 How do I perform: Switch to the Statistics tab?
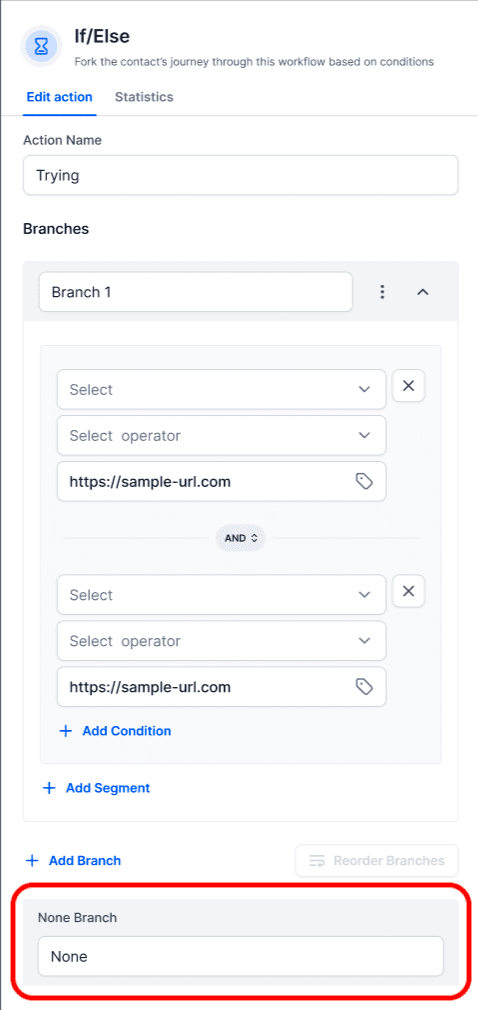(144, 97)
